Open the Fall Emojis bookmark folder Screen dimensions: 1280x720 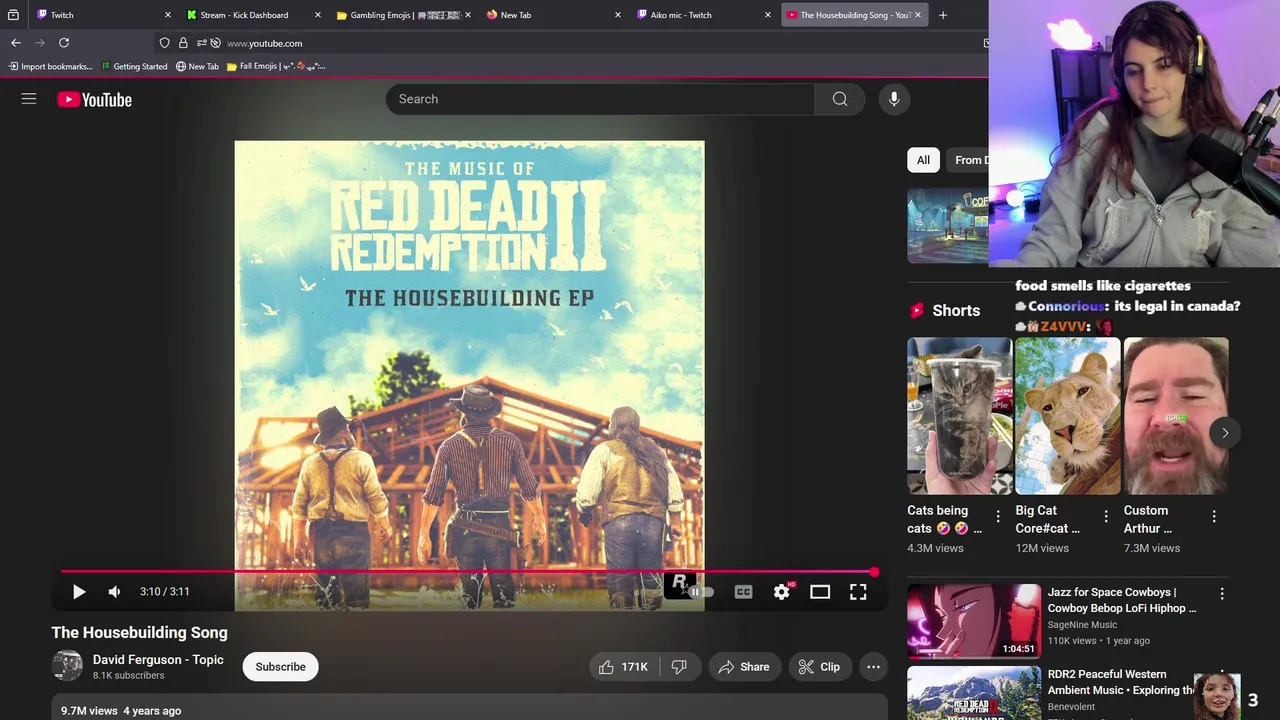276,66
